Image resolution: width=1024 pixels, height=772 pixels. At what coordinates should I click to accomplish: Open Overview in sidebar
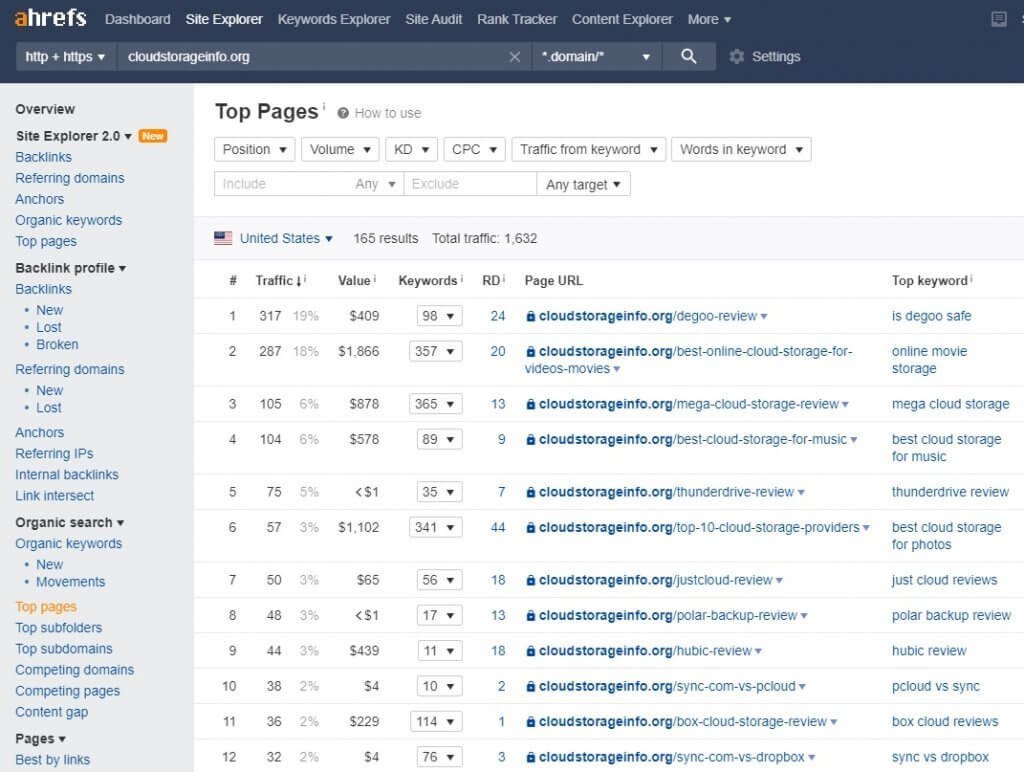(x=45, y=109)
